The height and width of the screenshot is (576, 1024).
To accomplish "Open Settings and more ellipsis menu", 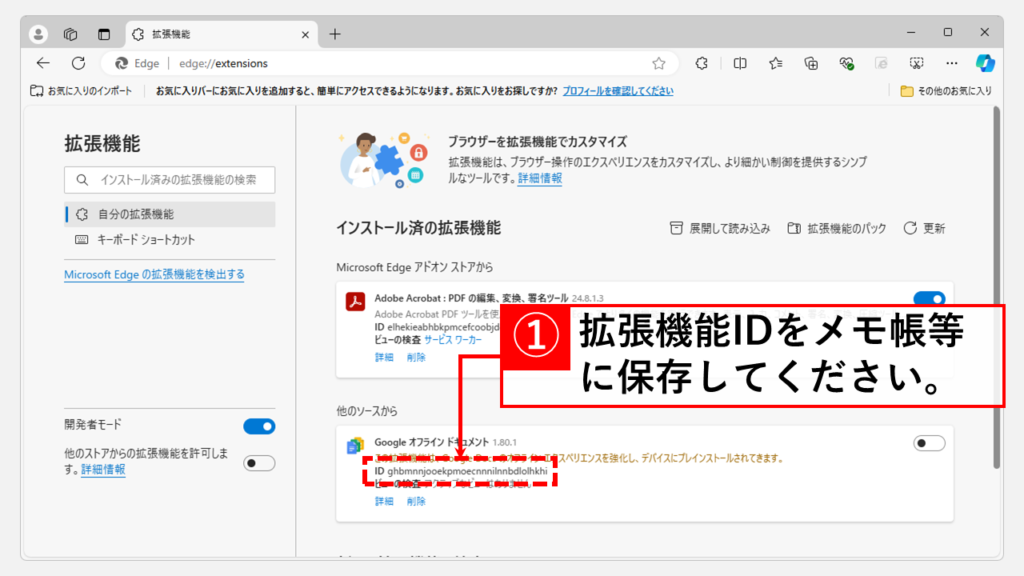I will coord(952,63).
